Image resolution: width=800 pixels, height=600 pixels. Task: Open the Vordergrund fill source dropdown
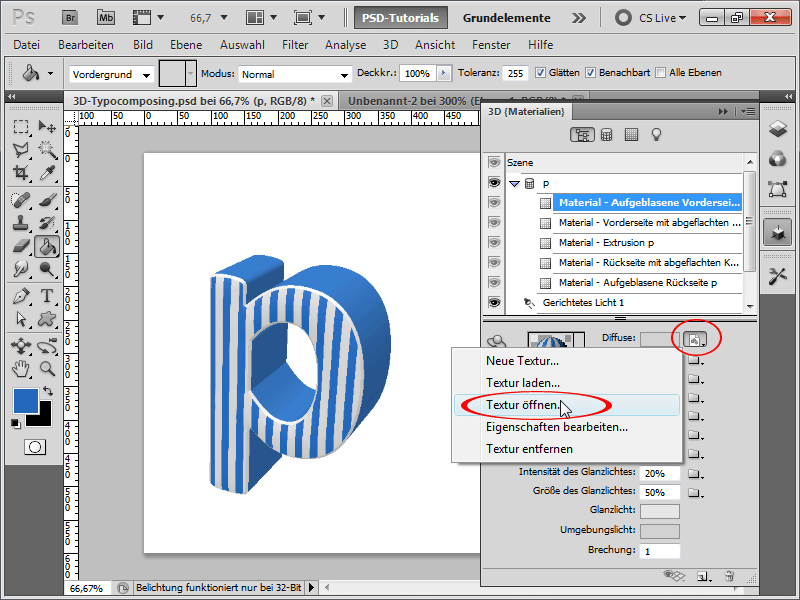pyautogui.click(x=111, y=74)
